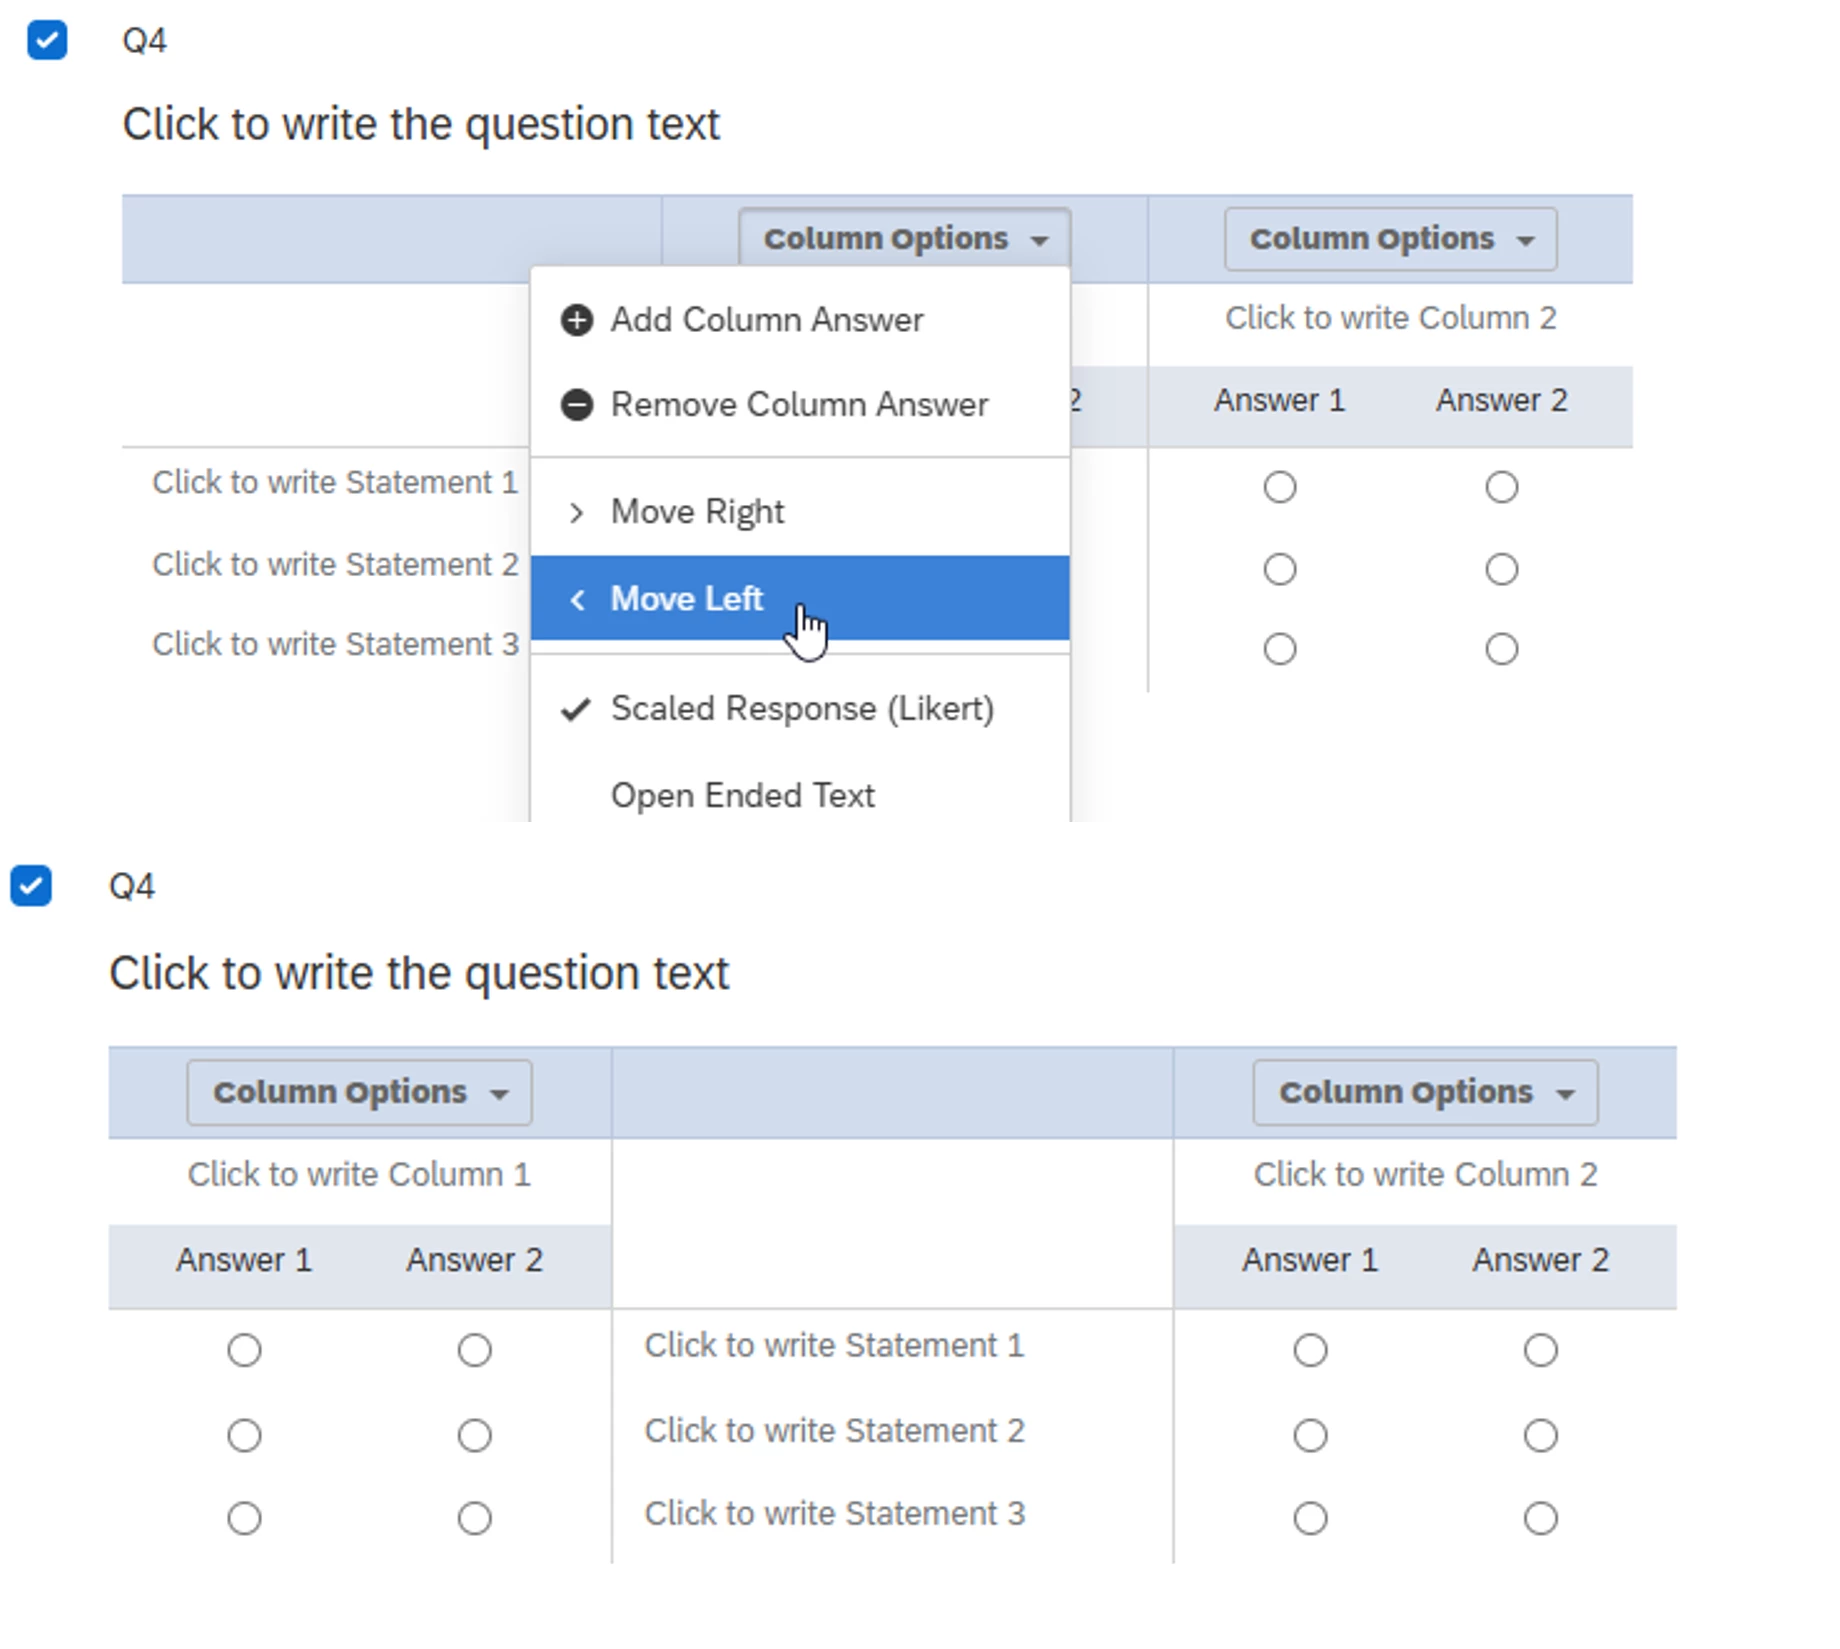Image resolution: width=1840 pixels, height=1649 pixels.
Task: Click the minus icon beside Remove Column Answer
Action: pos(576,405)
